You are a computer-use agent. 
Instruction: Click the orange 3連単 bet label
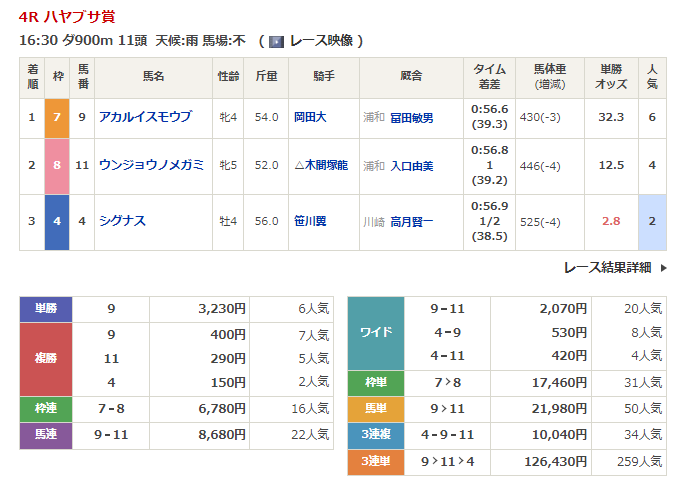375,462
